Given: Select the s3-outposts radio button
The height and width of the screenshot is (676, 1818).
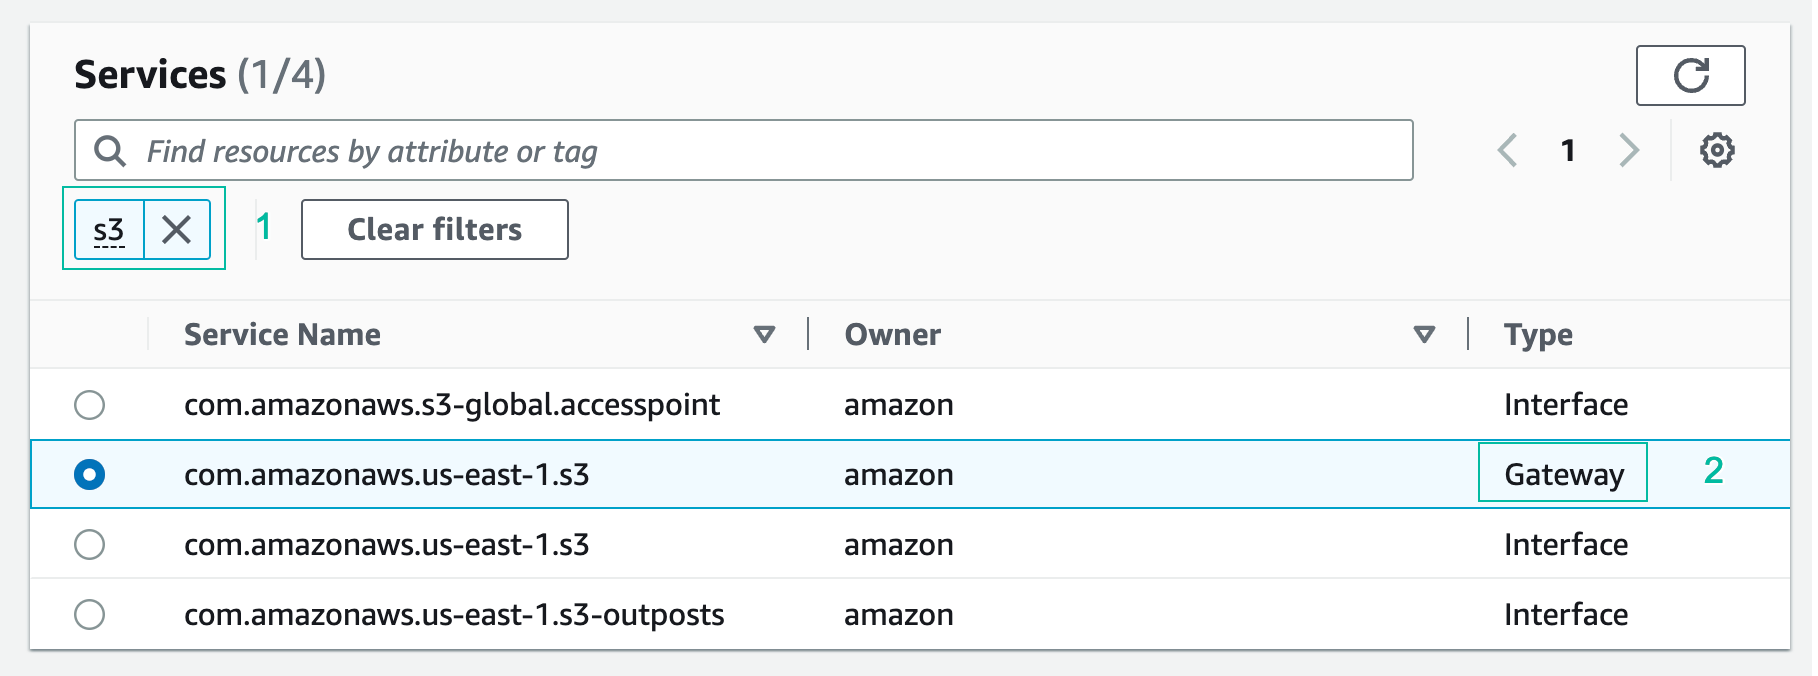Looking at the screenshot, I should click(x=90, y=615).
